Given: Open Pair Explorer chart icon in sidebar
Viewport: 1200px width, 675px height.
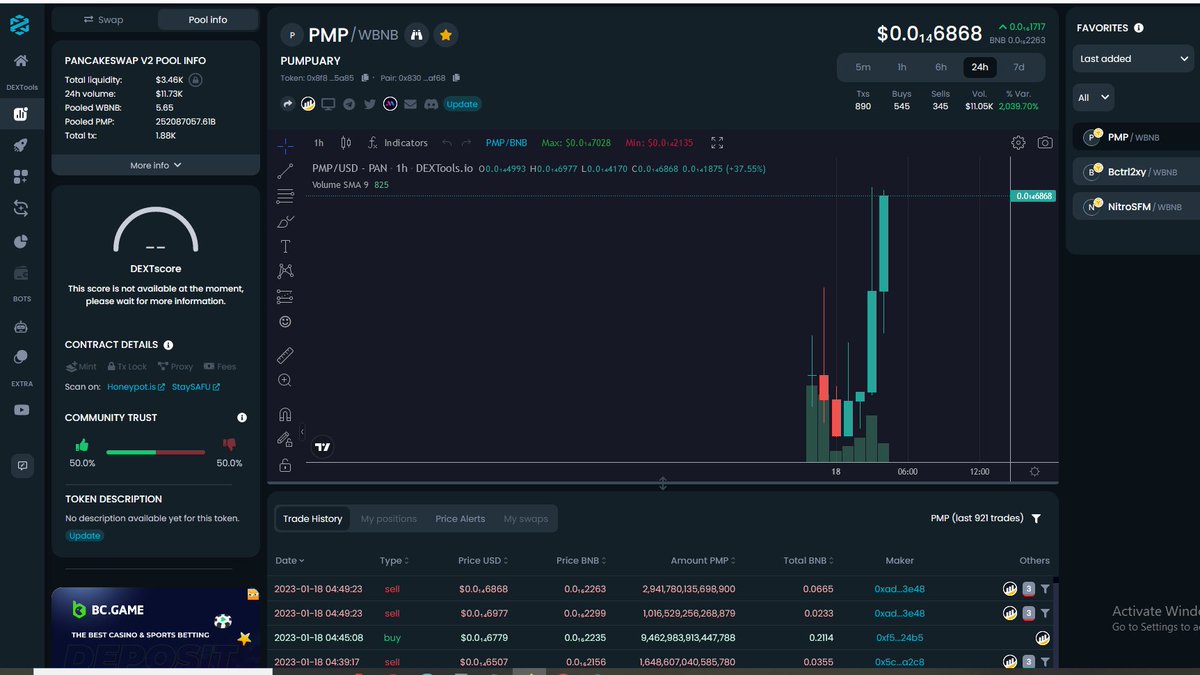Looking at the screenshot, I should click(21, 114).
